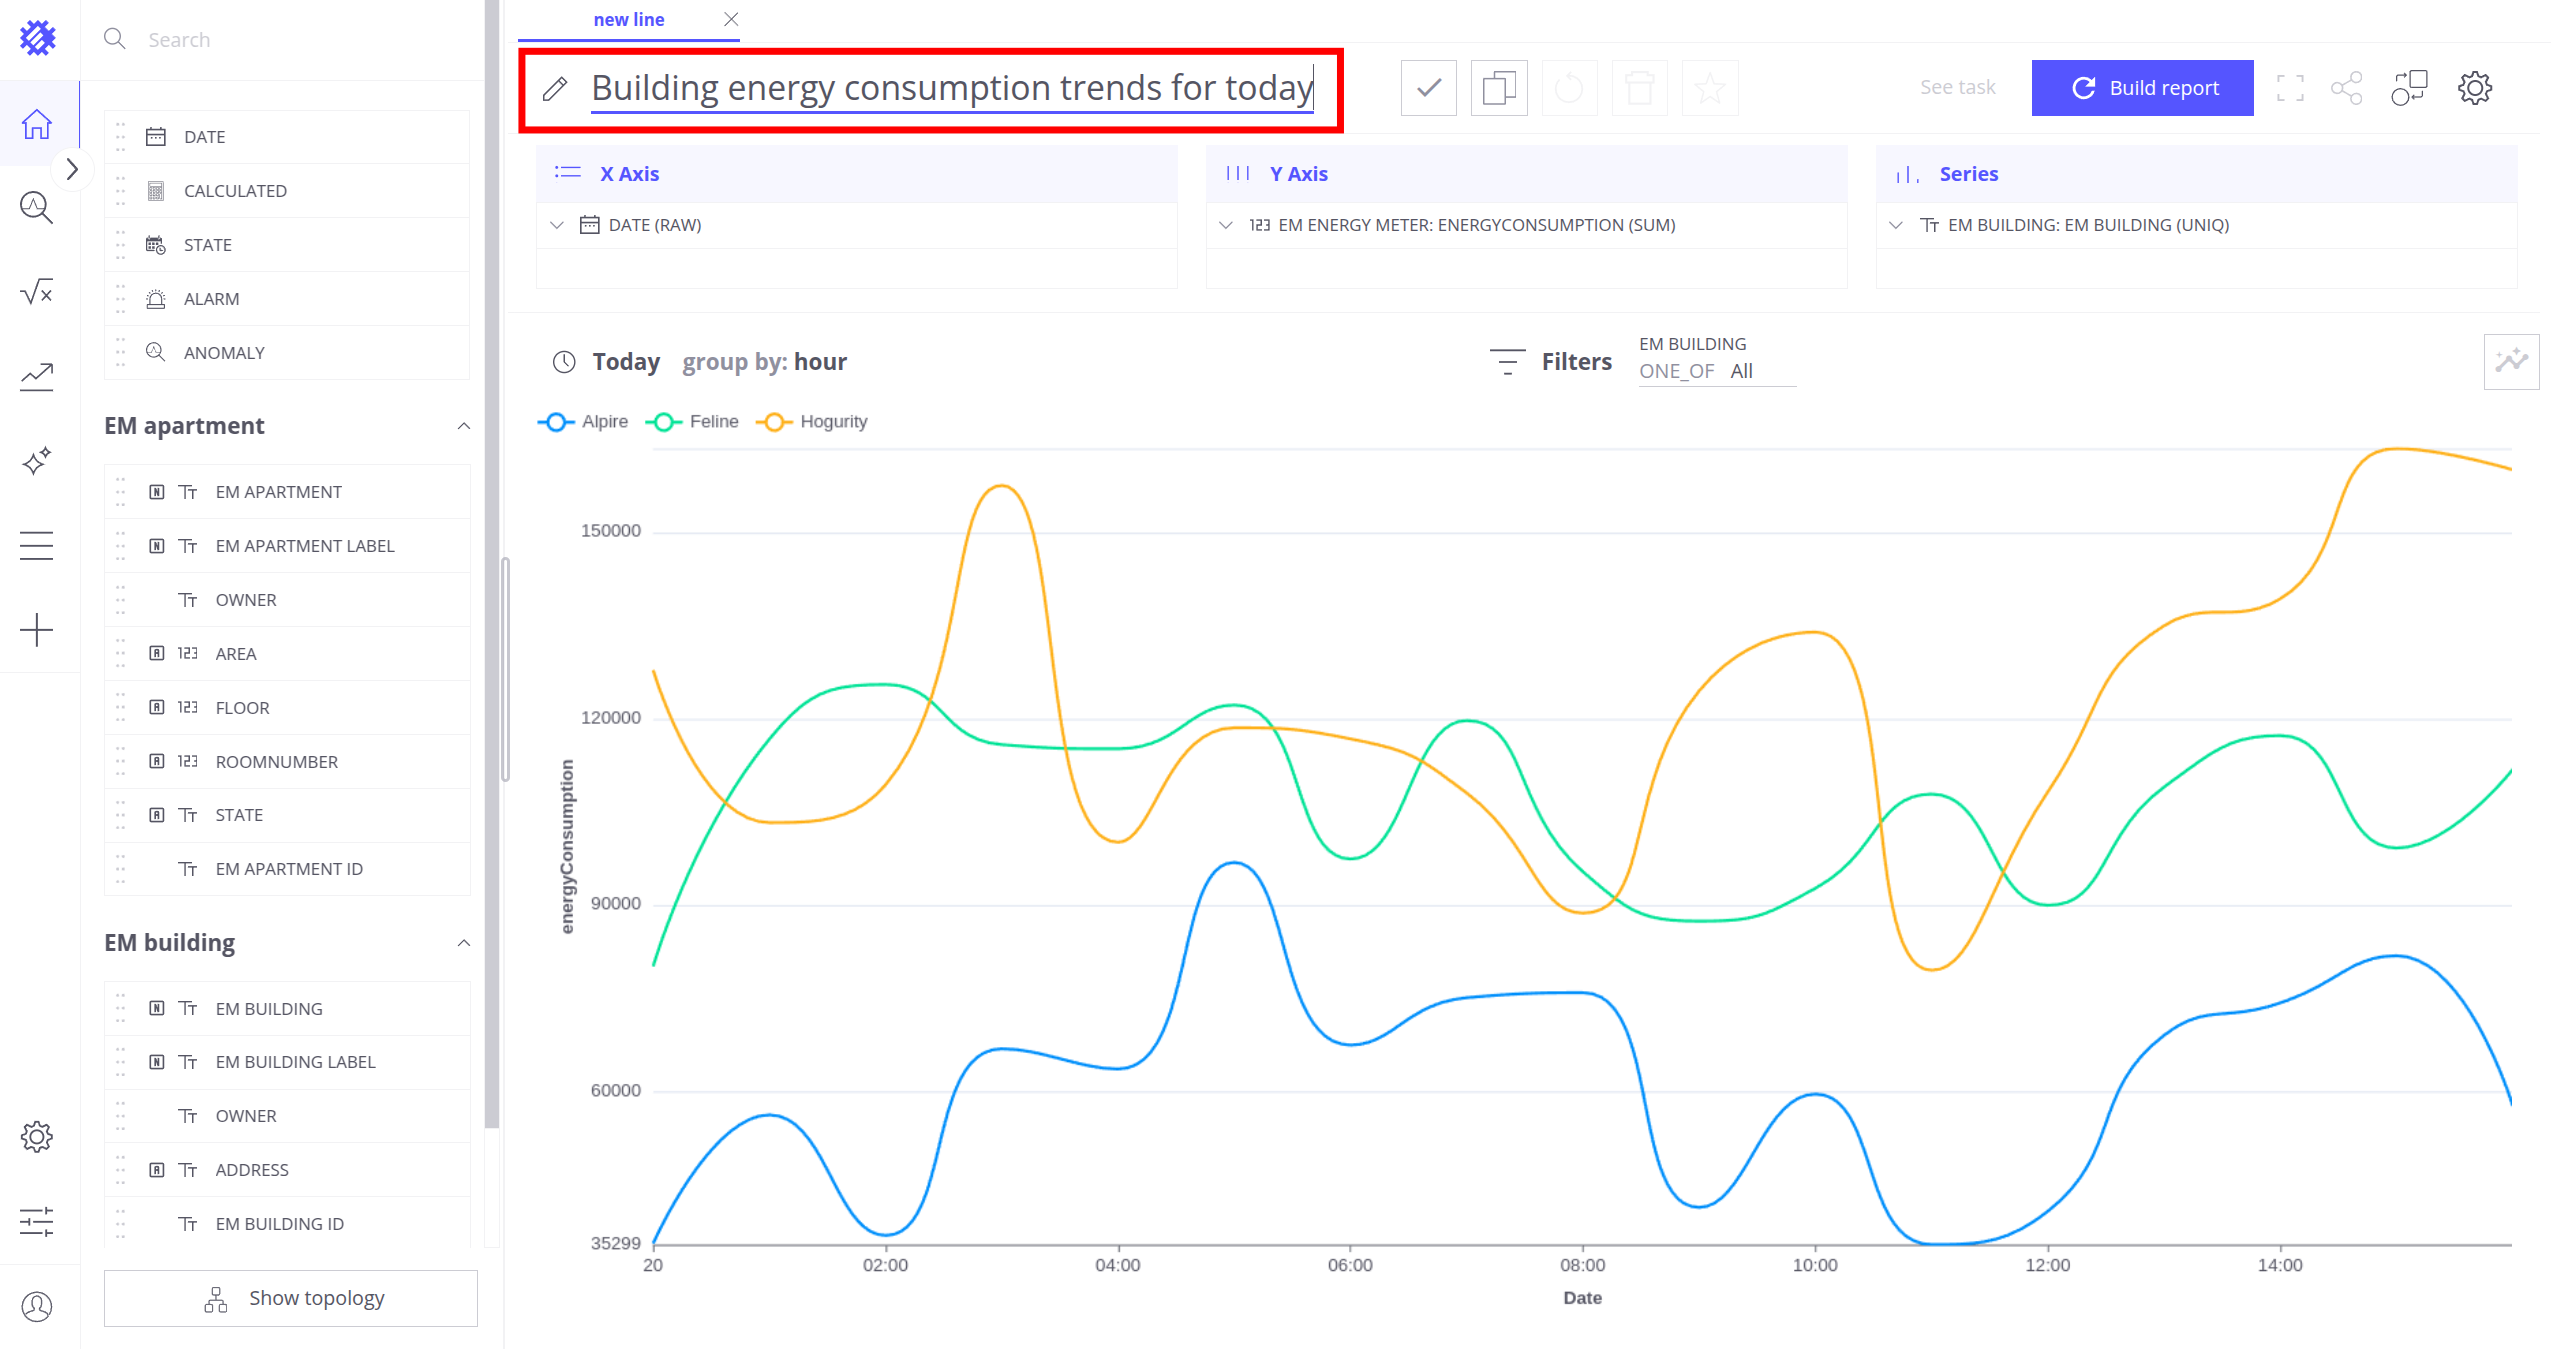Collapse the EM apartment section
Image resolution: width=2551 pixels, height=1349 pixels.
click(463, 426)
